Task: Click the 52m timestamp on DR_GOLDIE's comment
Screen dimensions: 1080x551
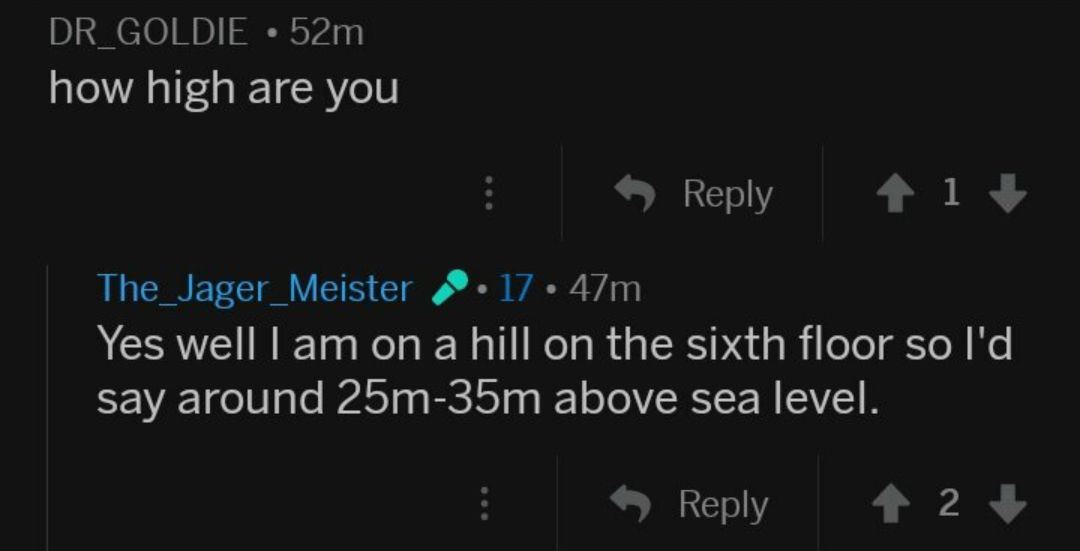Action: [x=326, y=33]
